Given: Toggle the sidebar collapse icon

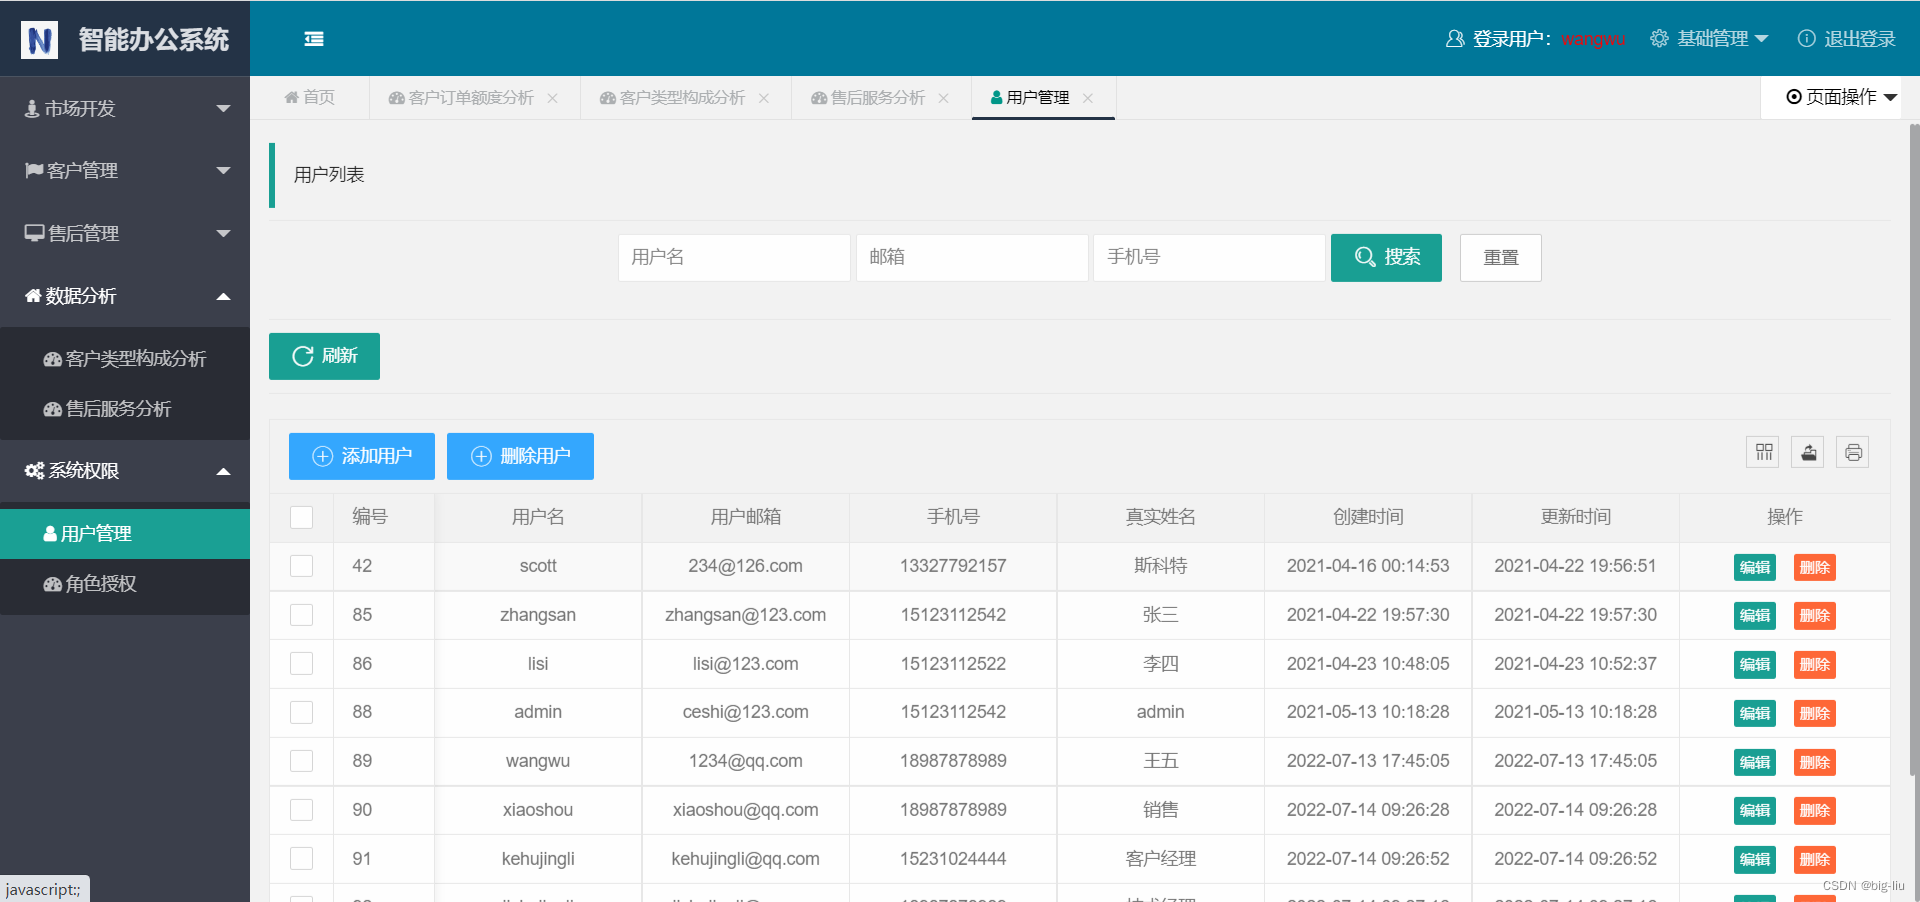Looking at the screenshot, I should tap(314, 39).
